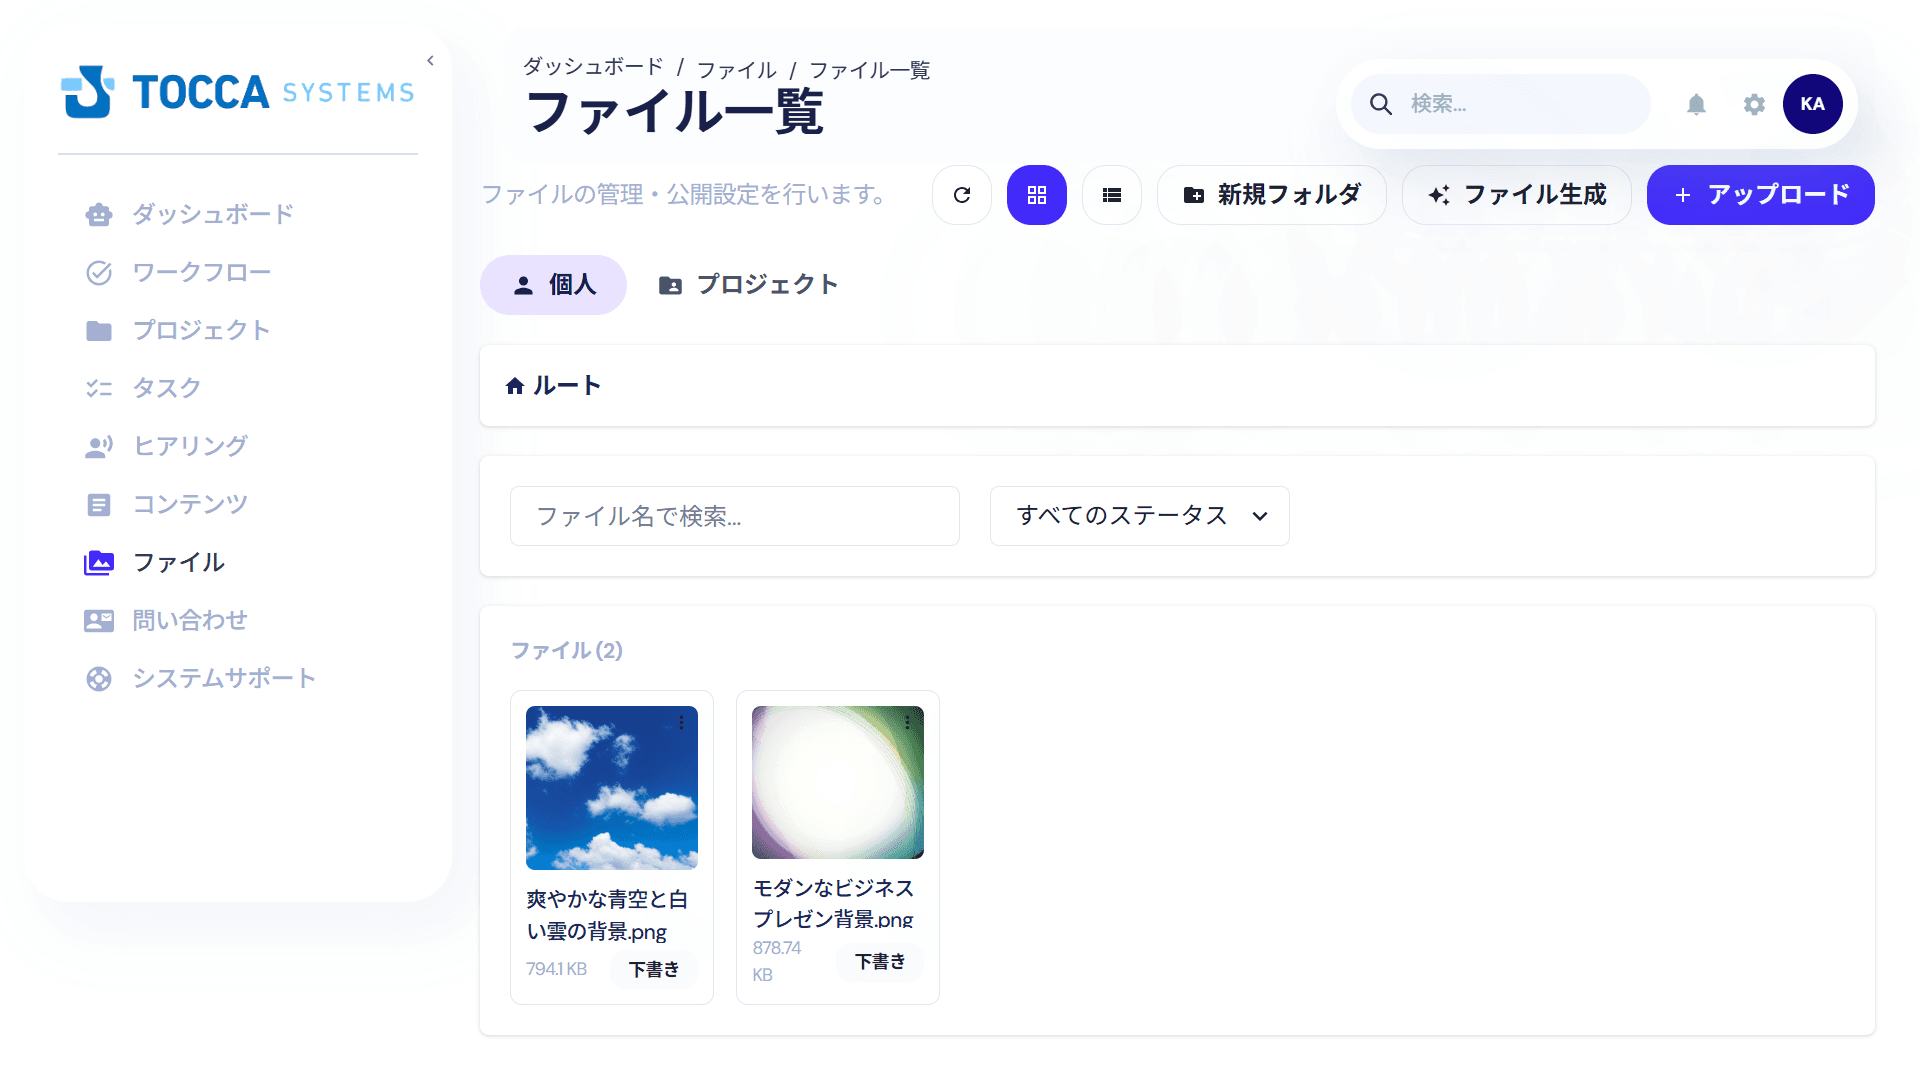Screen dimensions: 1920x1080
Task: Open the search magnifier in the top bar
Action: (x=1381, y=104)
